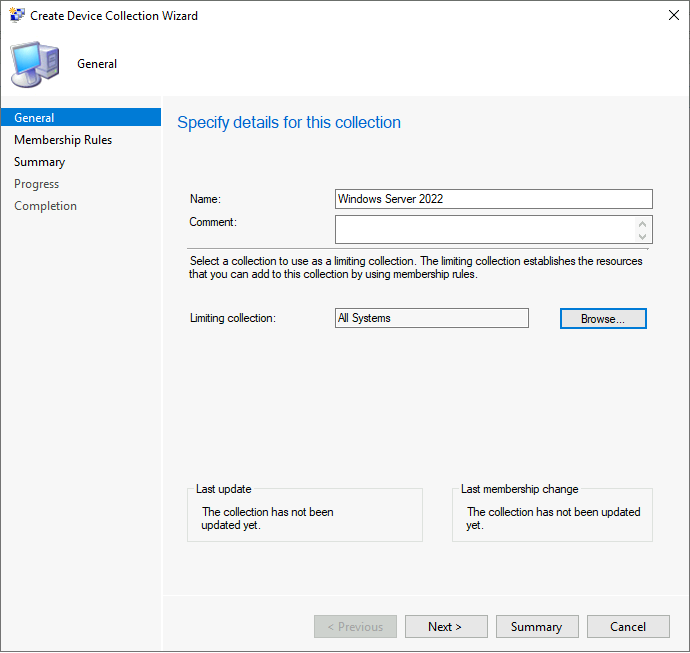
Task: Click the Limiting collection field showing All Systems
Action: tap(432, 318)
